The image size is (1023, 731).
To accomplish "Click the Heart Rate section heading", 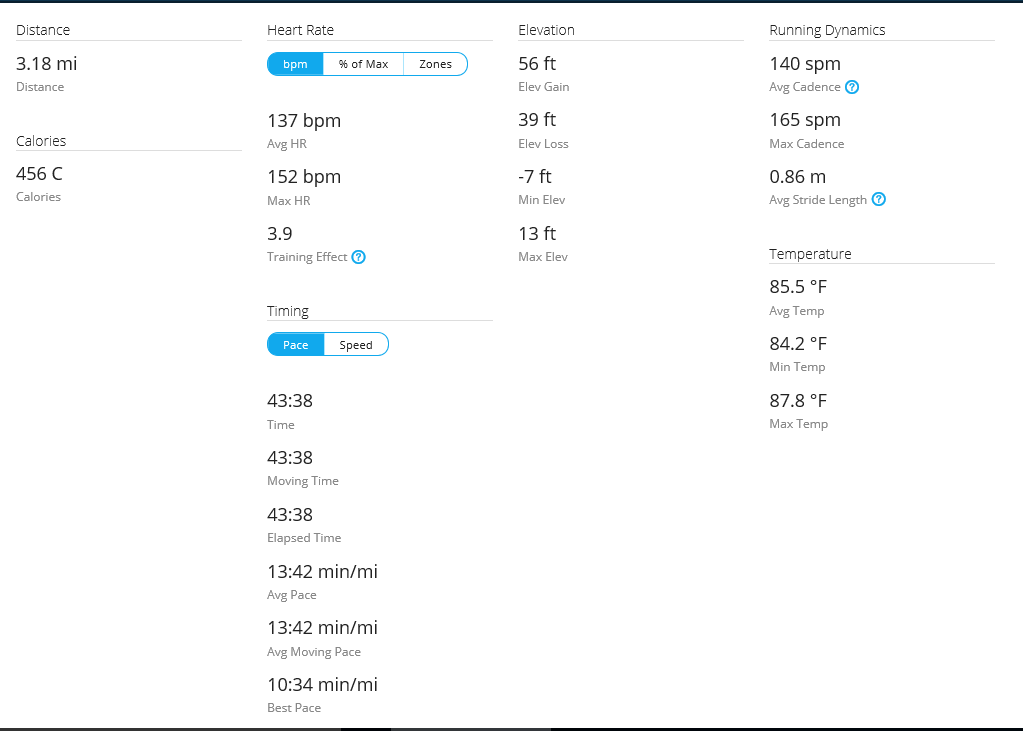I will click(x=300, y=30).
